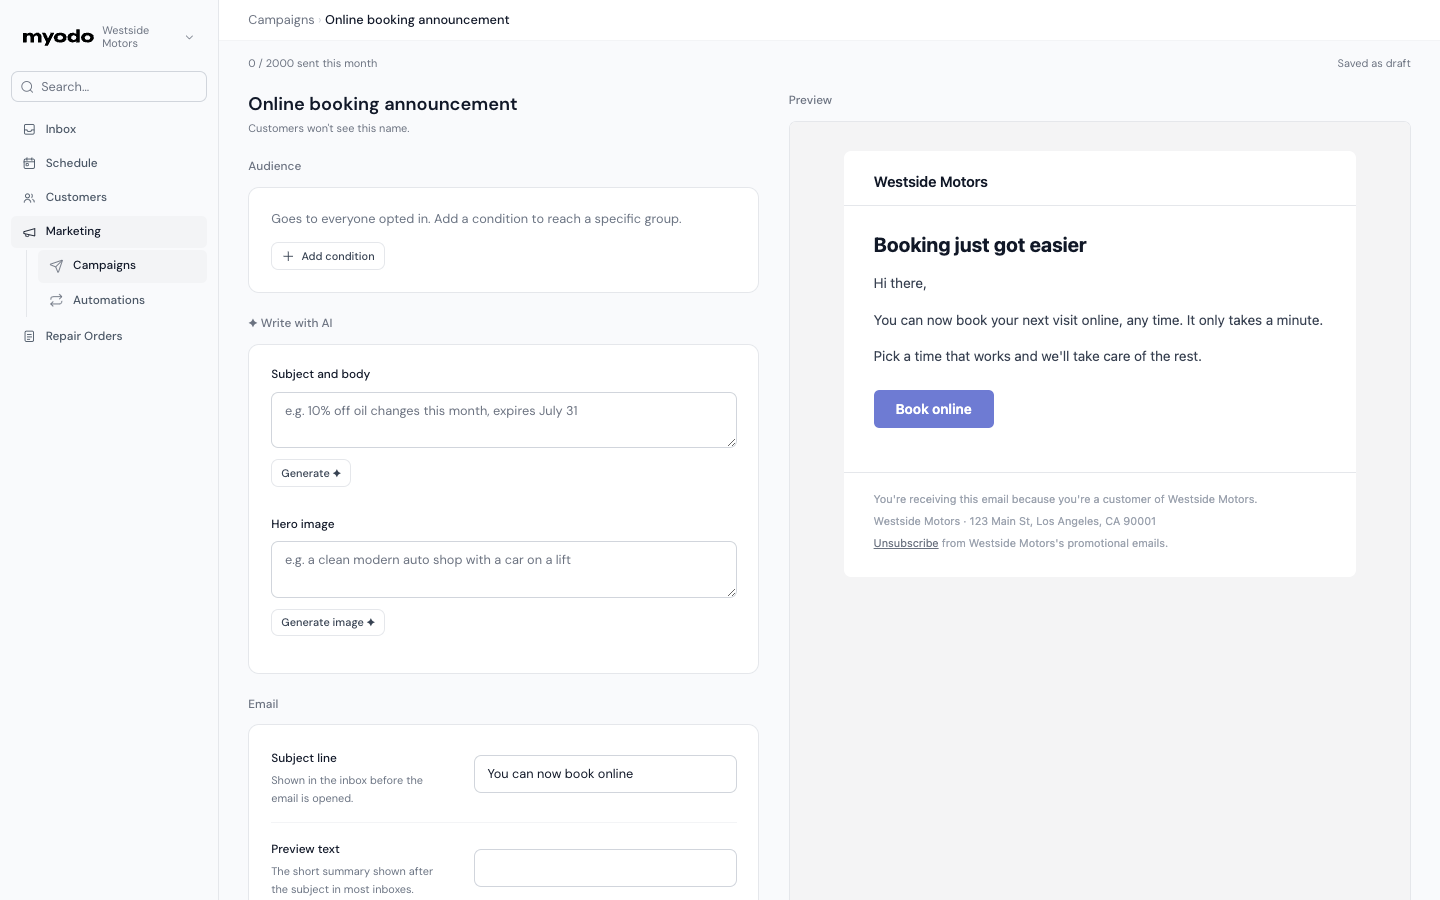Focus the Hero image prompt textarea

coord(504,569)
